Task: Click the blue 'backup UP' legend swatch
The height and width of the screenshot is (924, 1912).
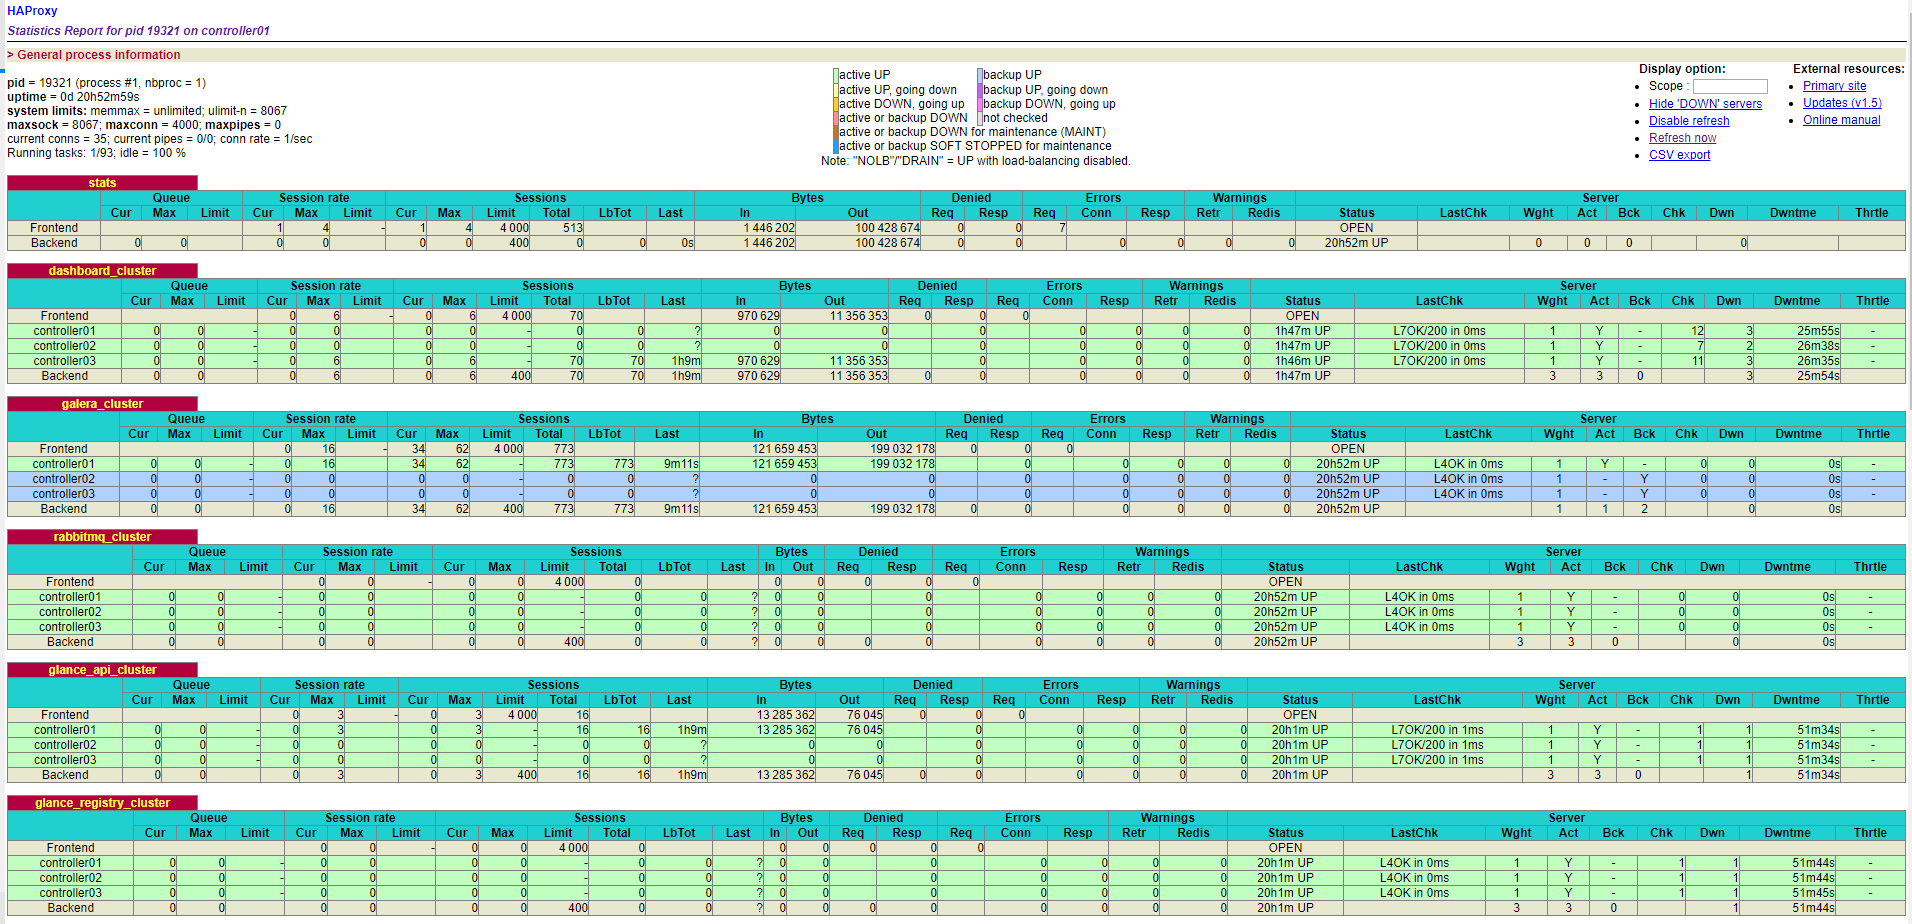Action: tap(980, 75)
